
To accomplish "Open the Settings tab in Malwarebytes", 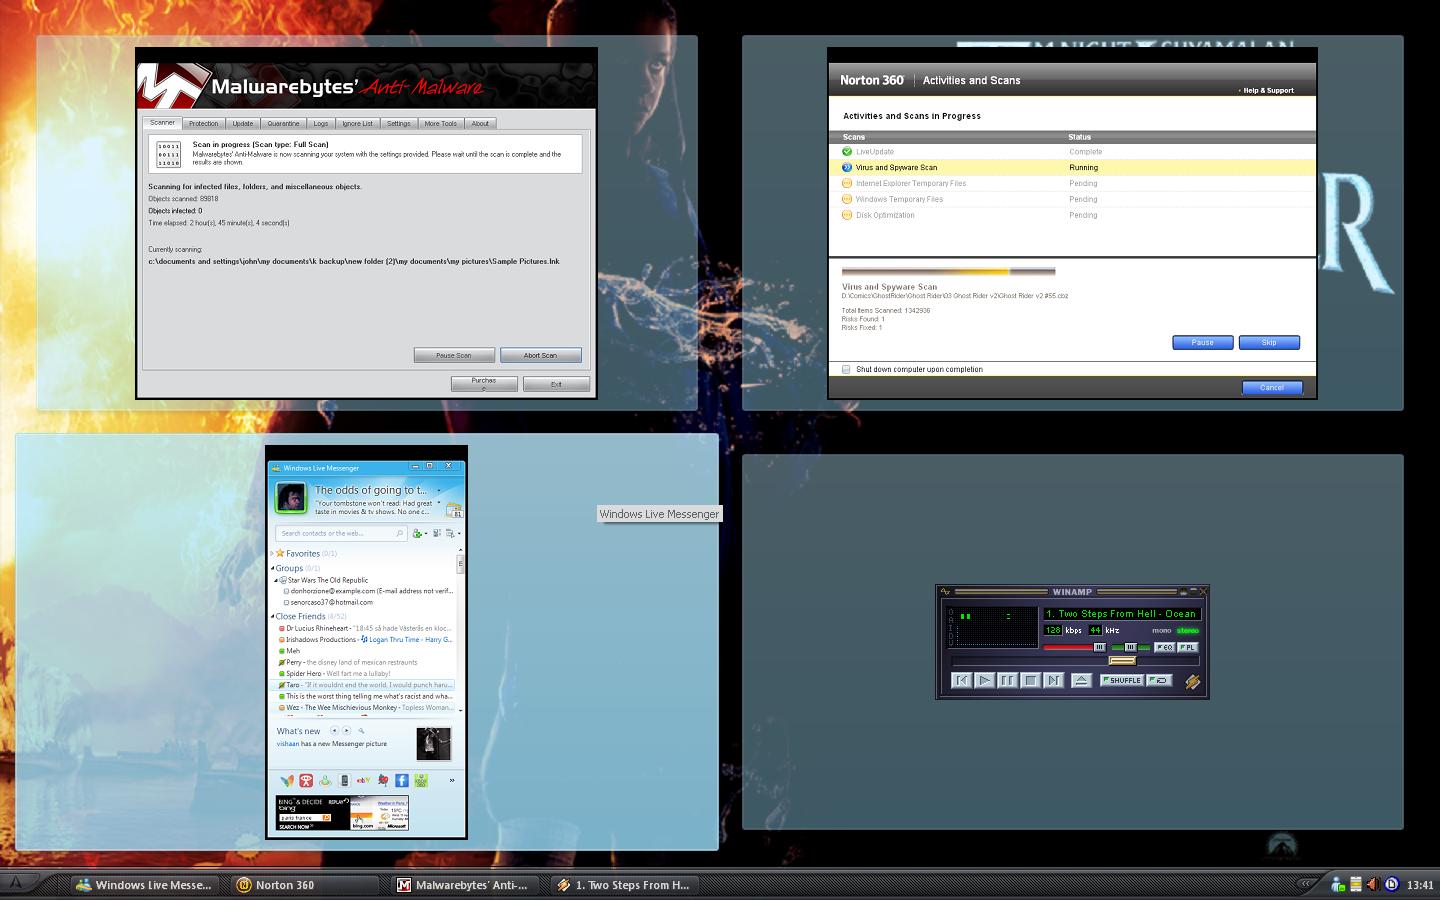I will point(399,124).
